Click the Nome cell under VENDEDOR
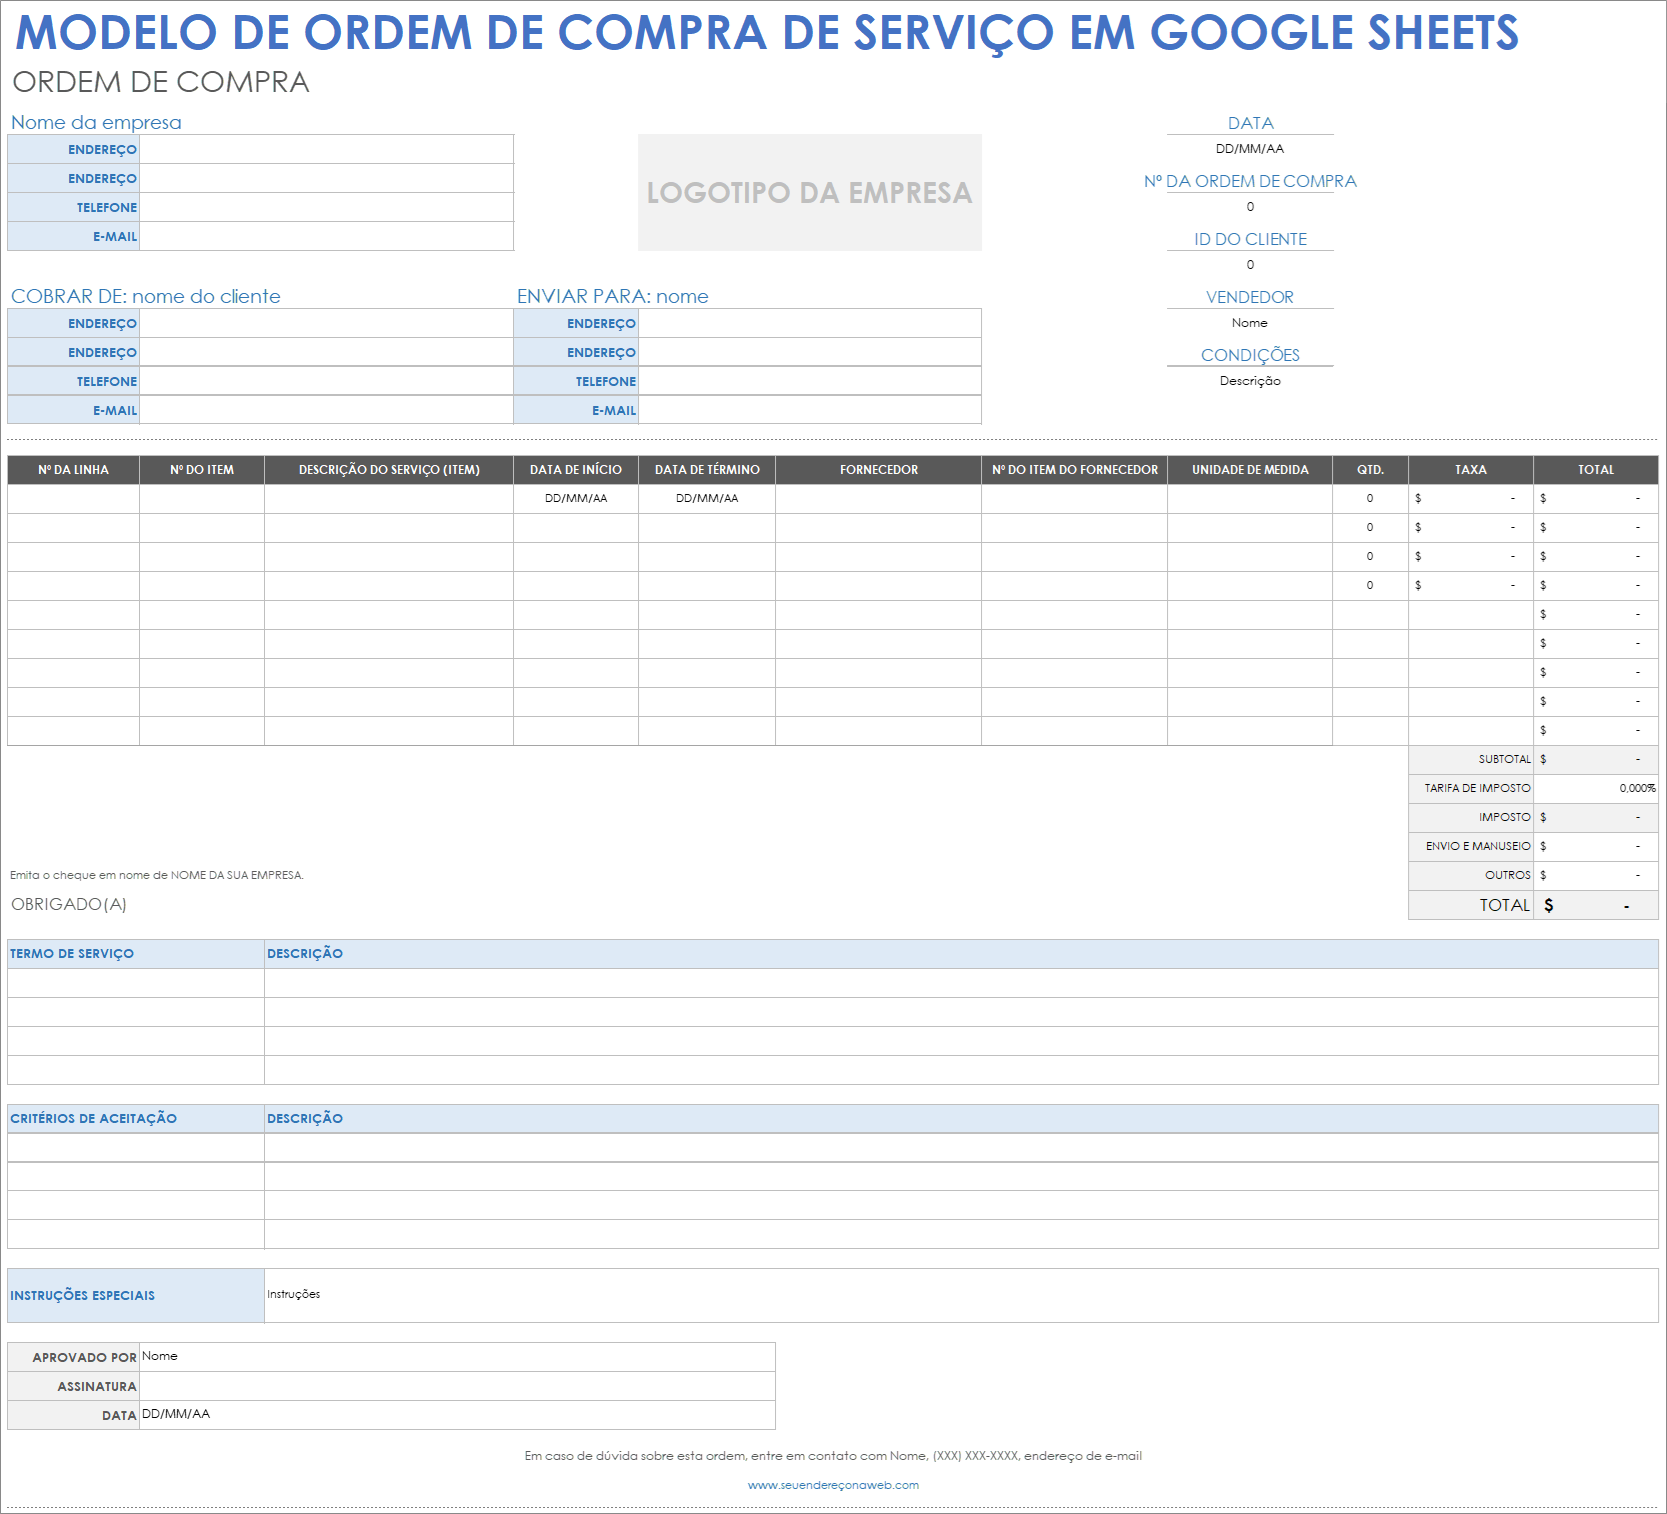 point(1250,322)
